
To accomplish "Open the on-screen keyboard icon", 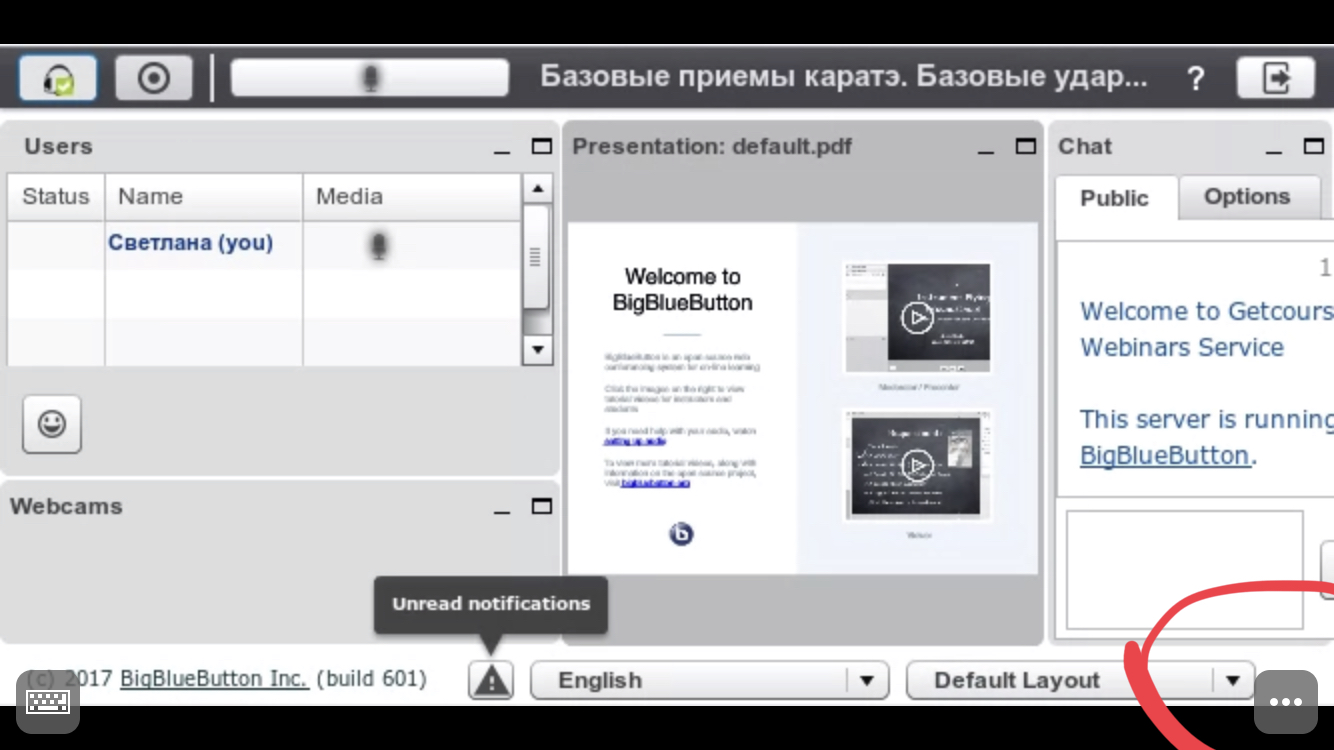I will pos(47,702).
